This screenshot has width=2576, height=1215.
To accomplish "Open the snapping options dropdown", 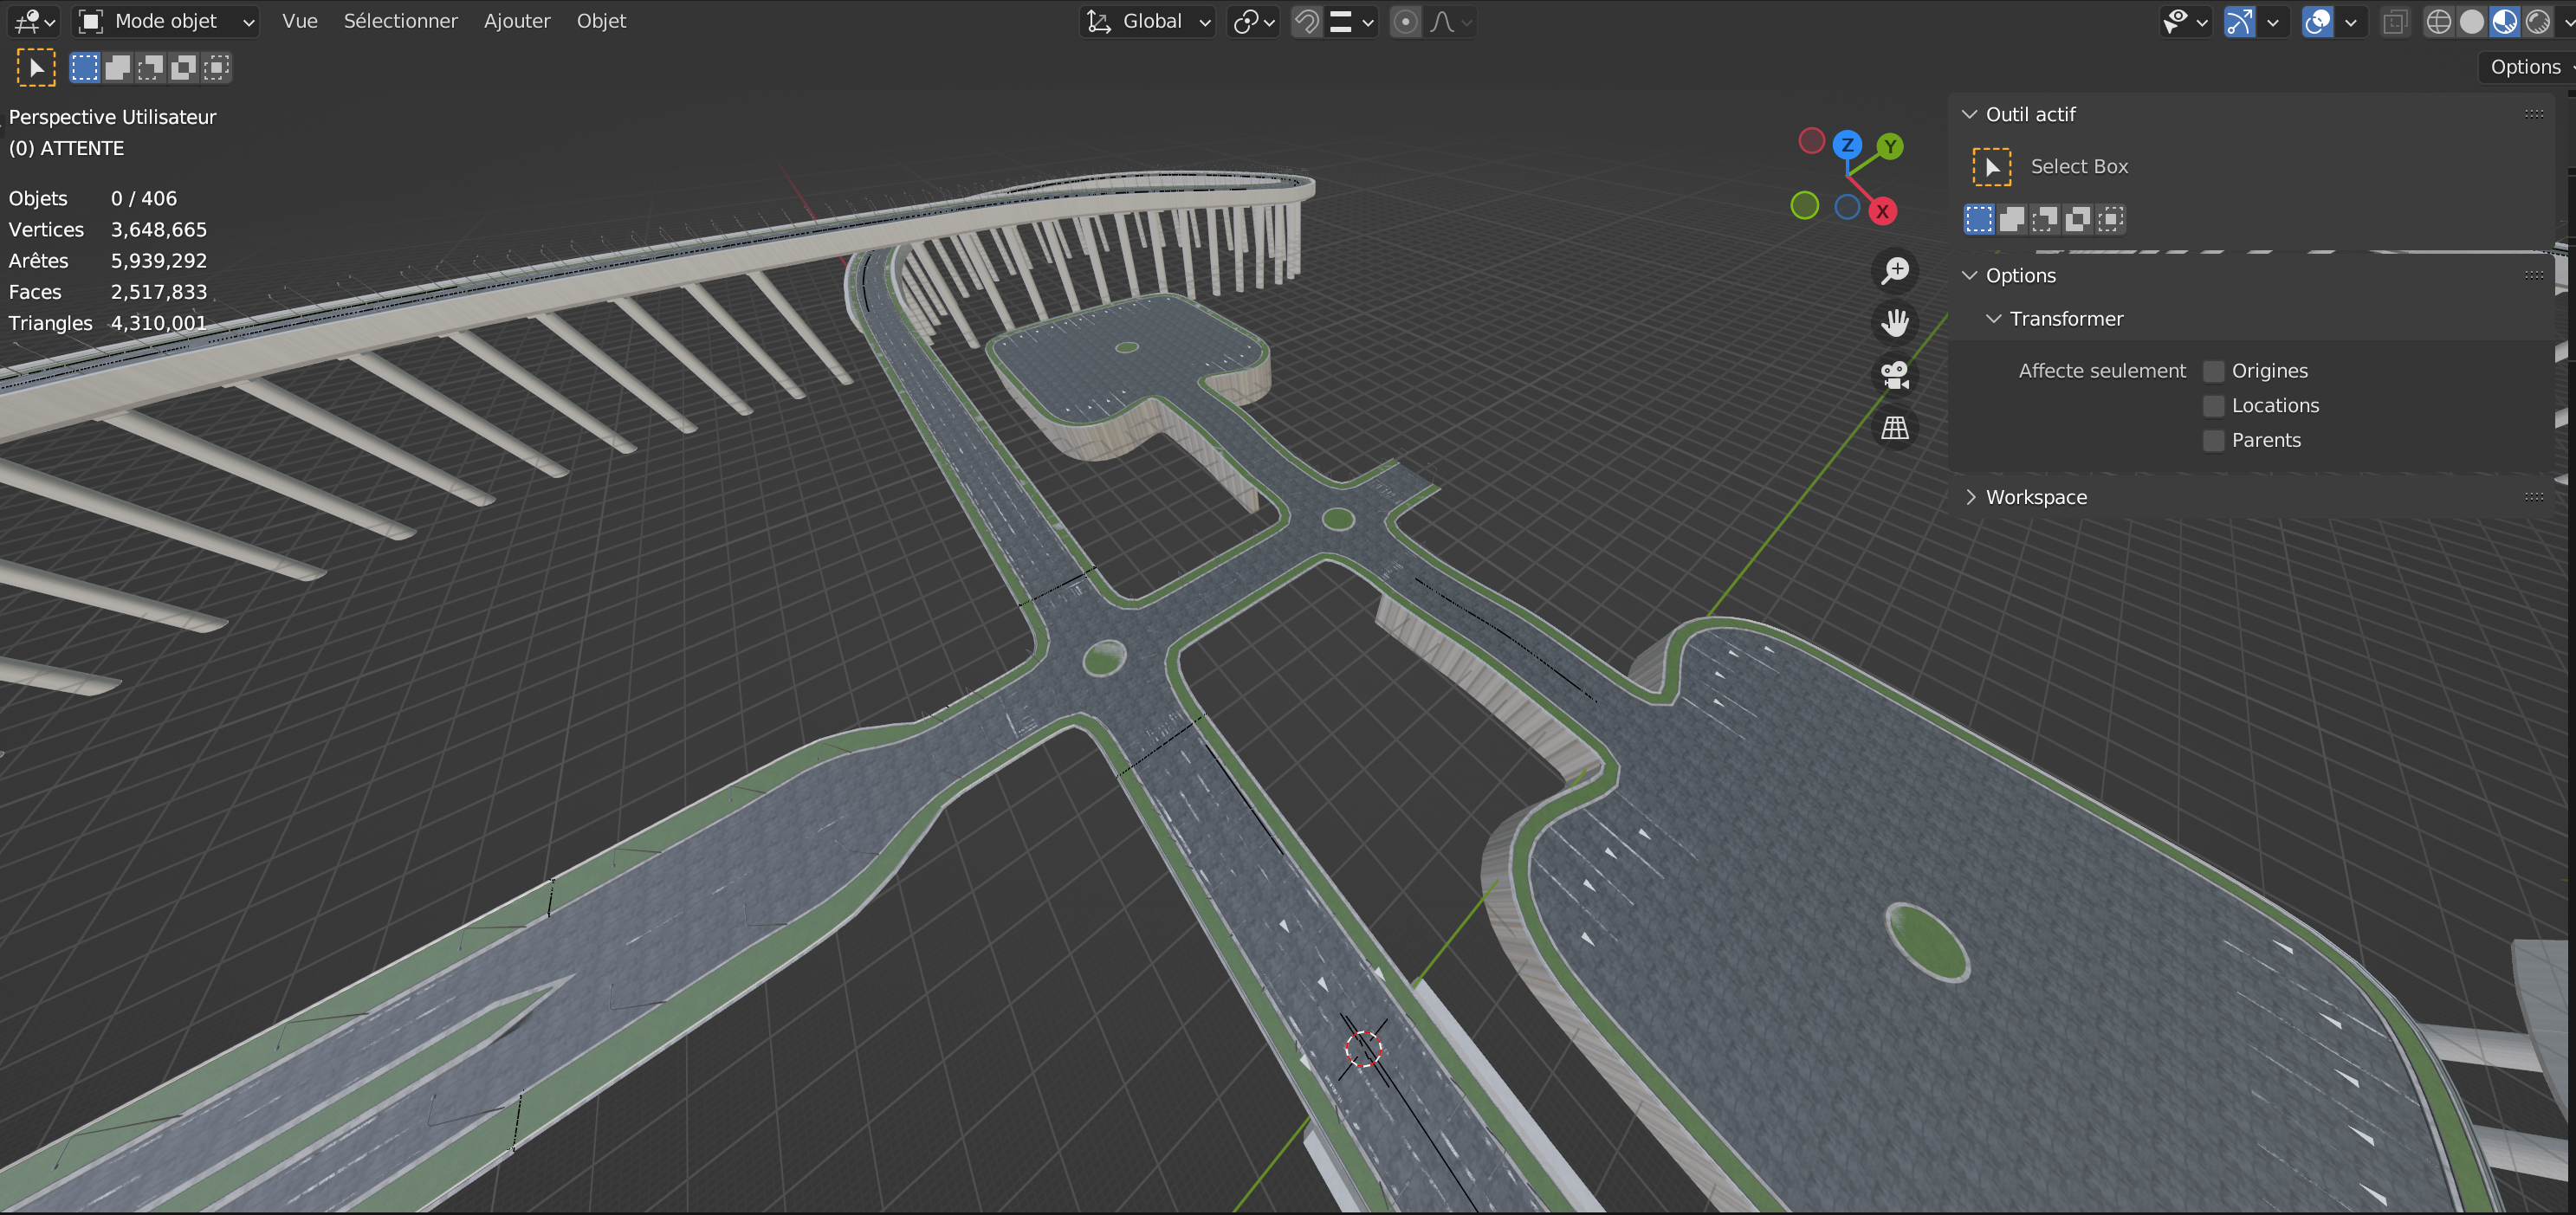I will click(x=1351, y=21).
